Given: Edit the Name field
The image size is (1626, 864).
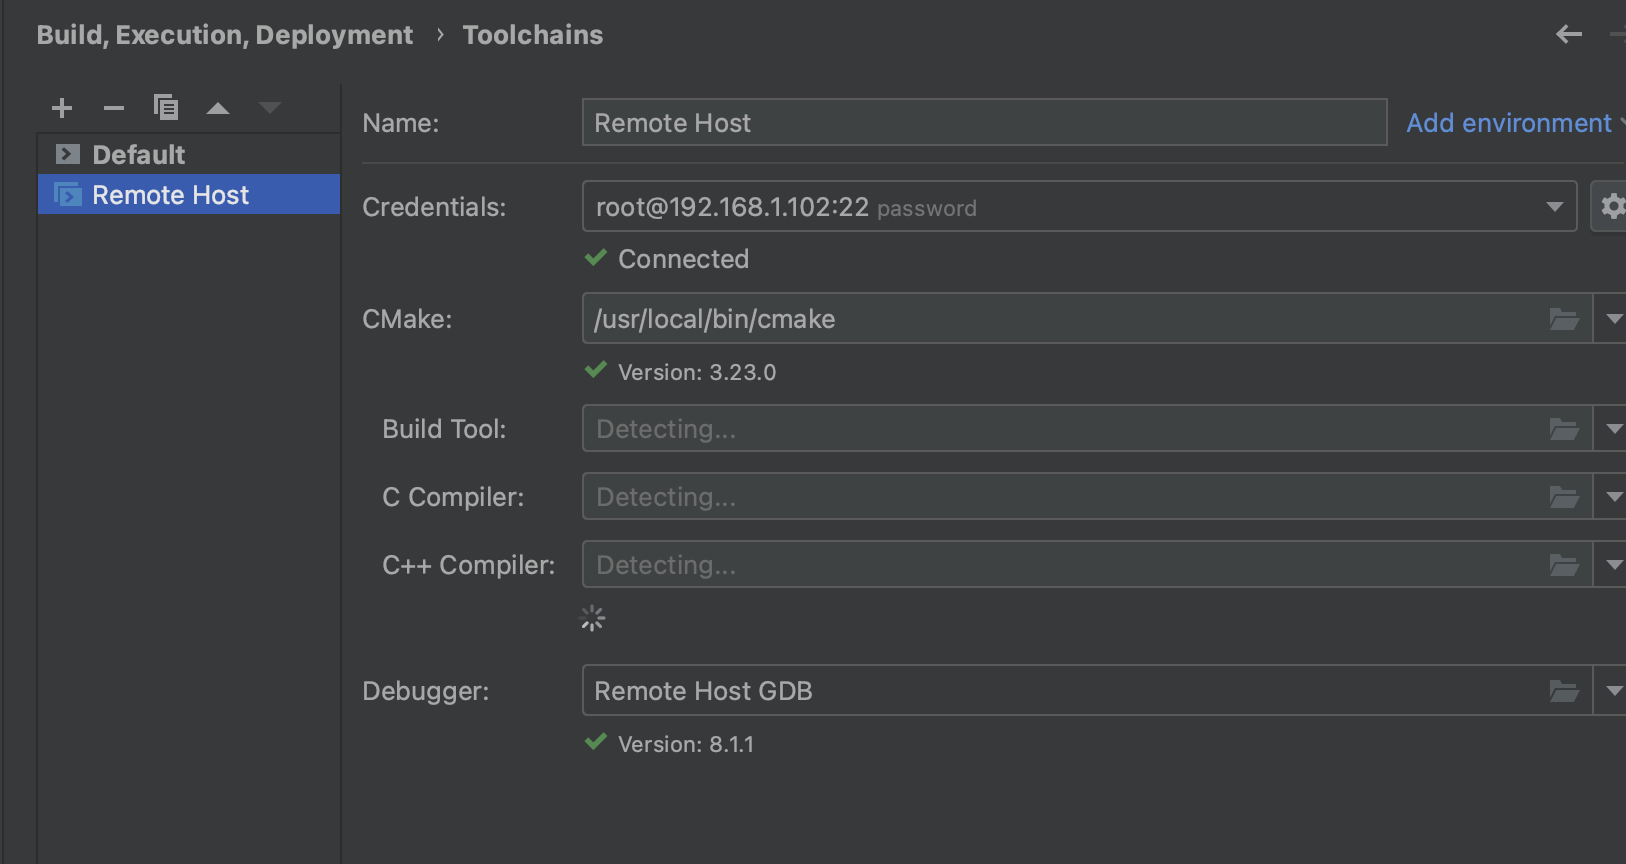Looking at the screenshot, I should point(984,122).
